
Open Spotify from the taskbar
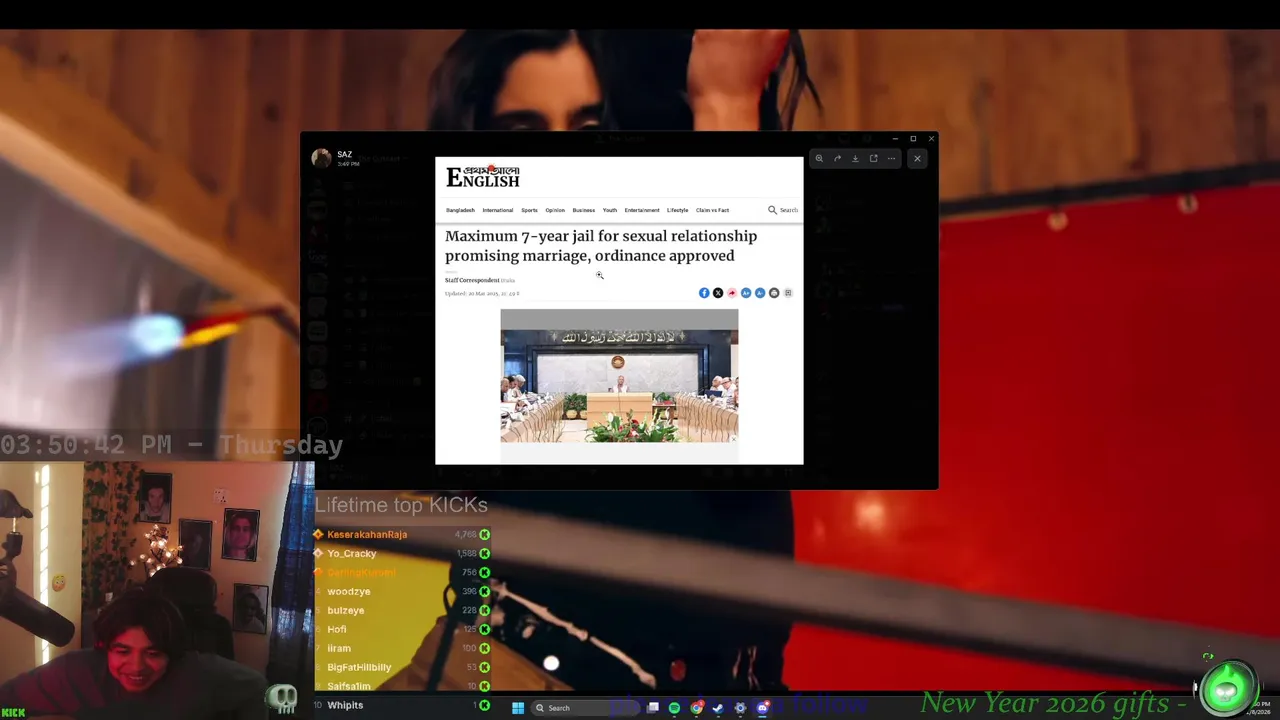click(x=674, y=708)
